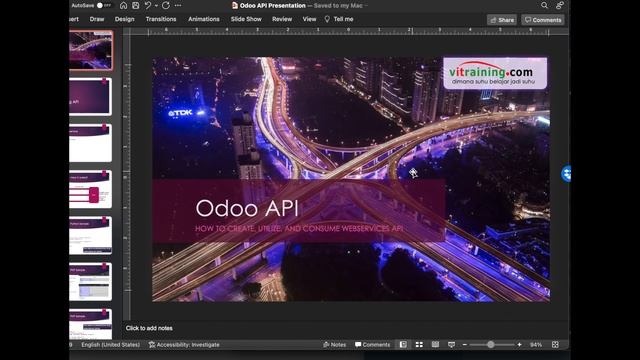Select the second slide thumbnail

tap(90, 97)
